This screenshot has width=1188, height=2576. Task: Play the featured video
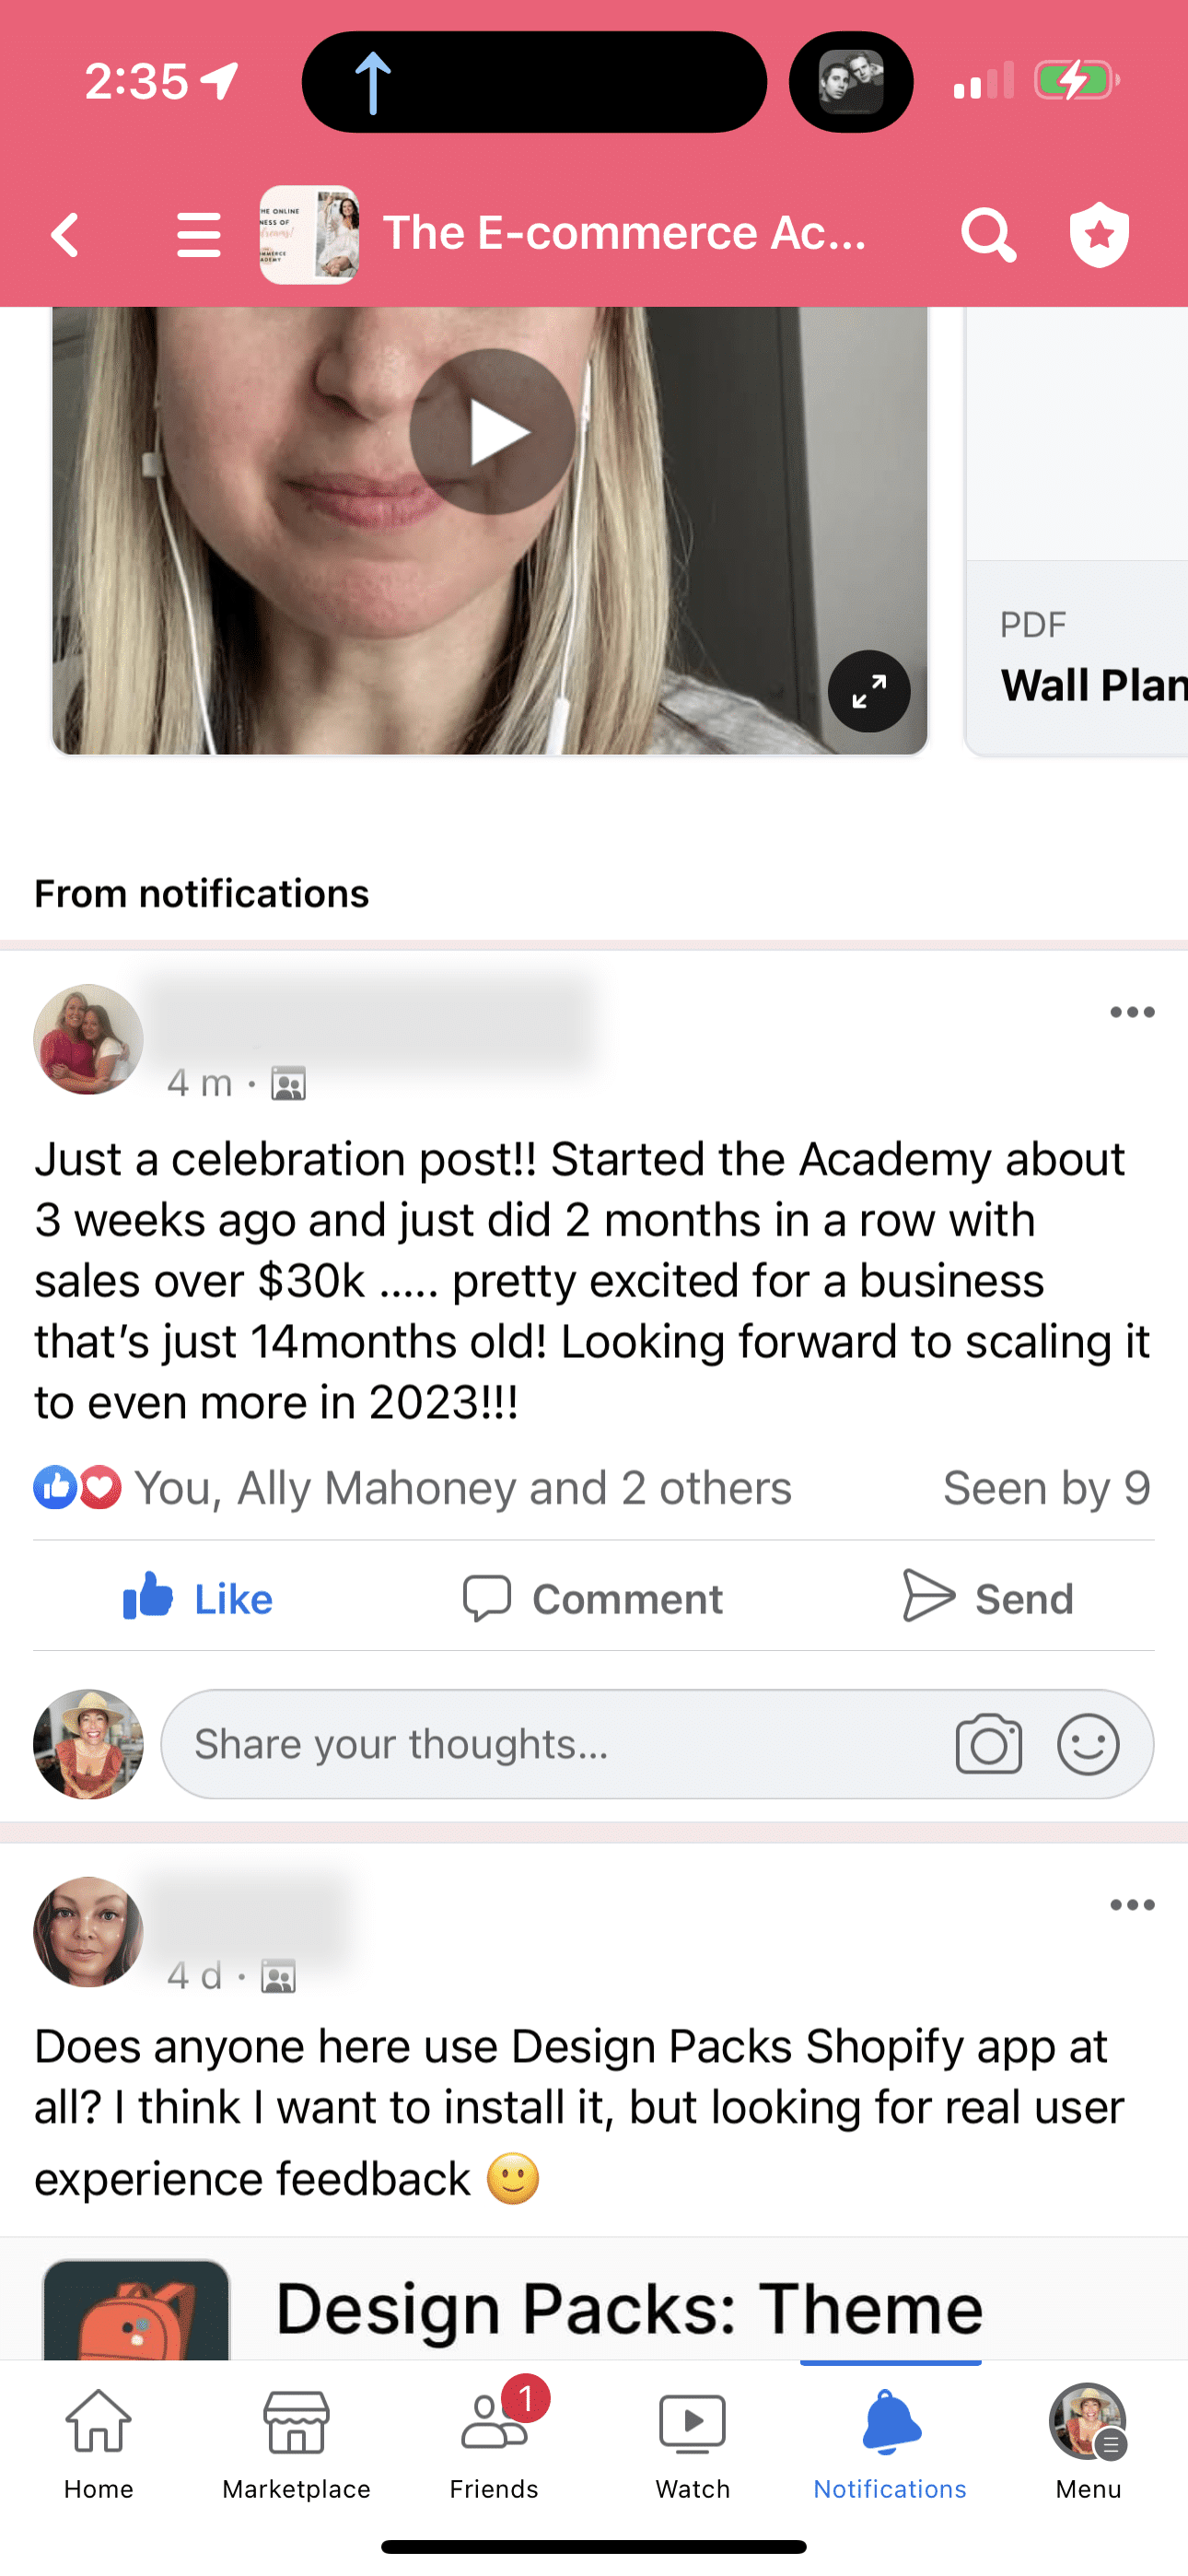(x=492, y=432)
